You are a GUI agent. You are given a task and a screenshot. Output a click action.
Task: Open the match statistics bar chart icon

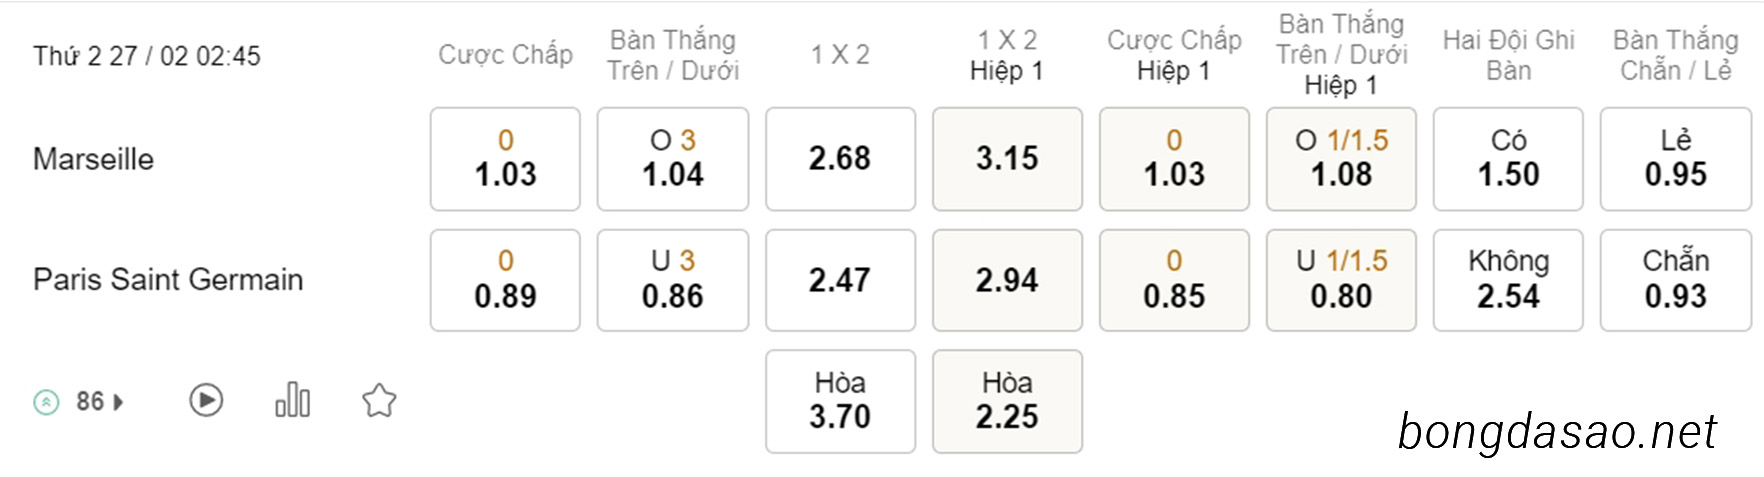(293, 400)
